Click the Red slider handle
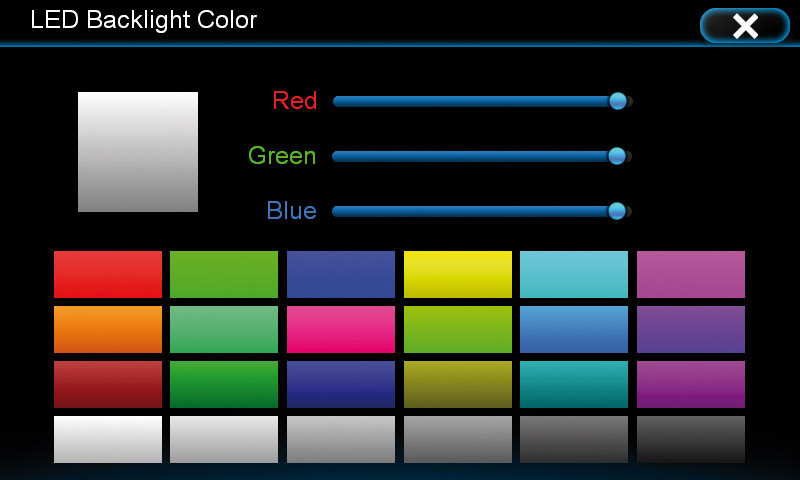This screenshot has height=480, width=800. tap(618, 101)
